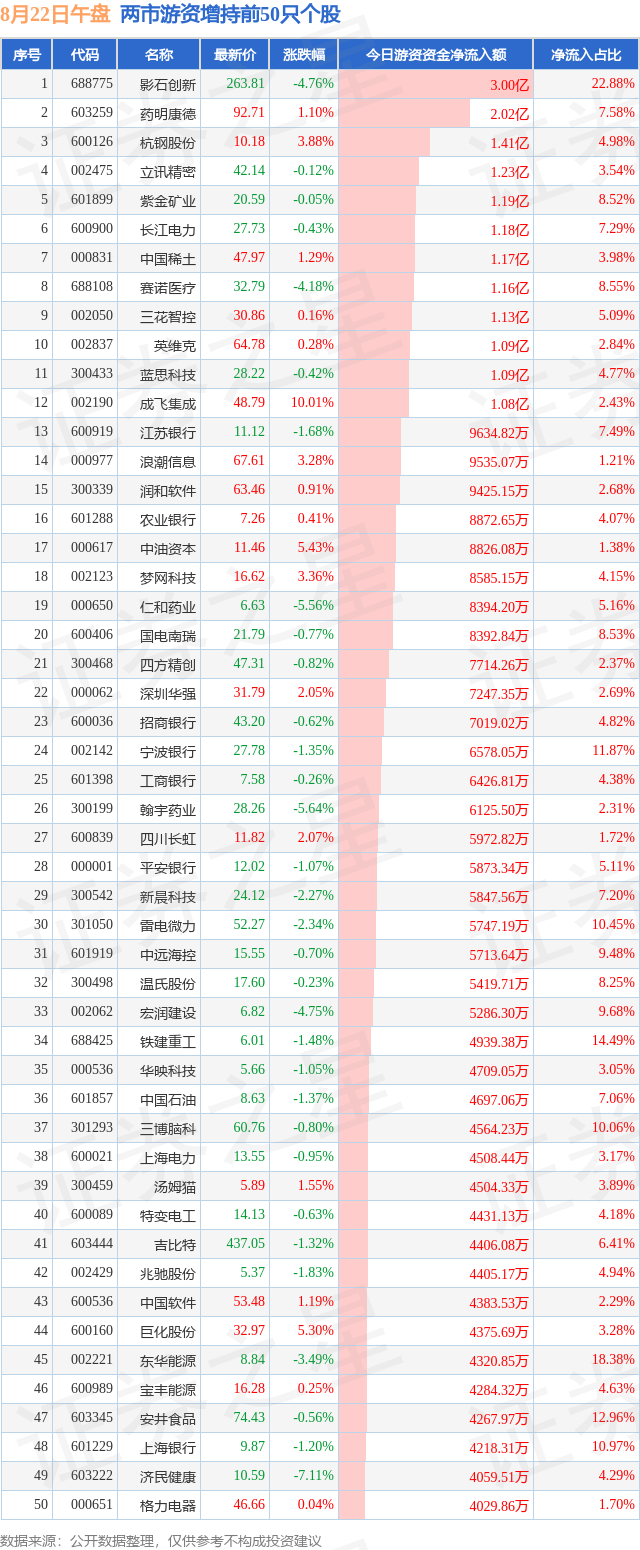Select stock name 江苏银行
The height and width of the screenshot is (1550, 640).
pyautogui.click(x=168, y=433)
